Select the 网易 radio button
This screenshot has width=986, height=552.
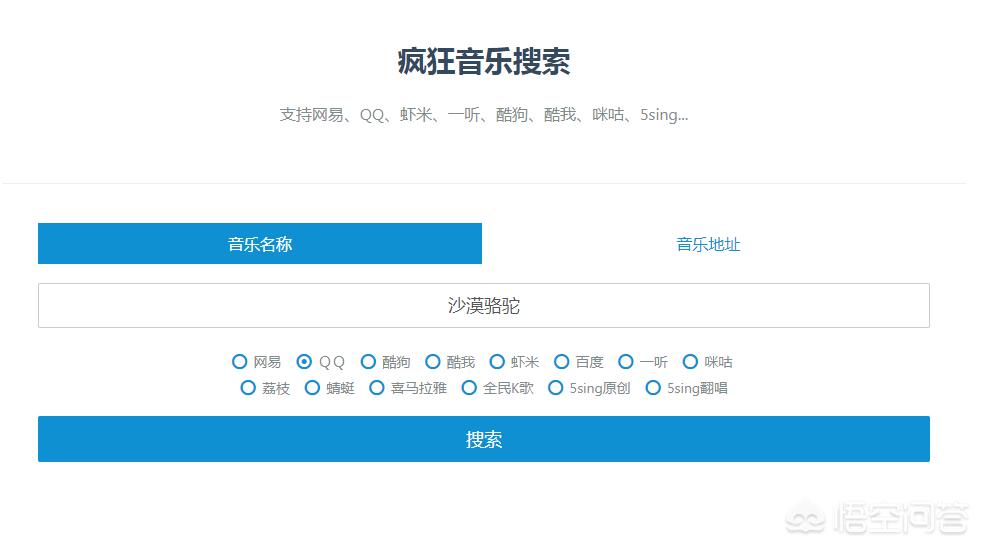coord(239,362)
